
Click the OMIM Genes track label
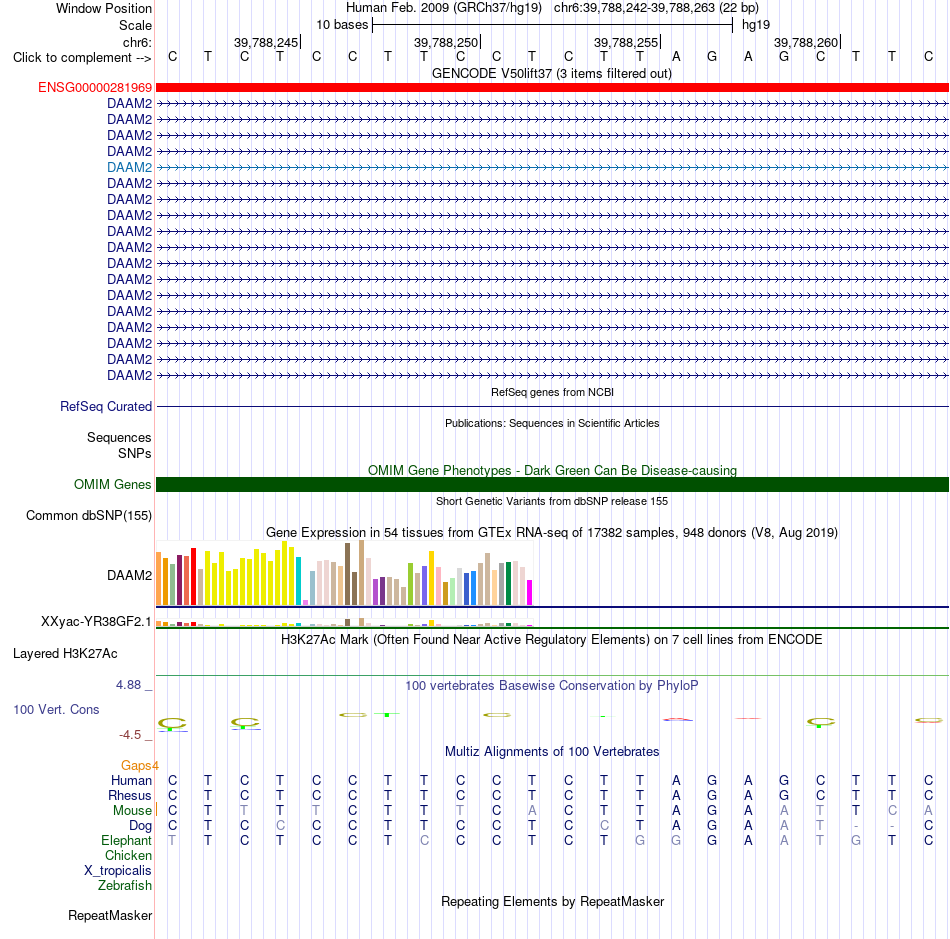(113, 485)
